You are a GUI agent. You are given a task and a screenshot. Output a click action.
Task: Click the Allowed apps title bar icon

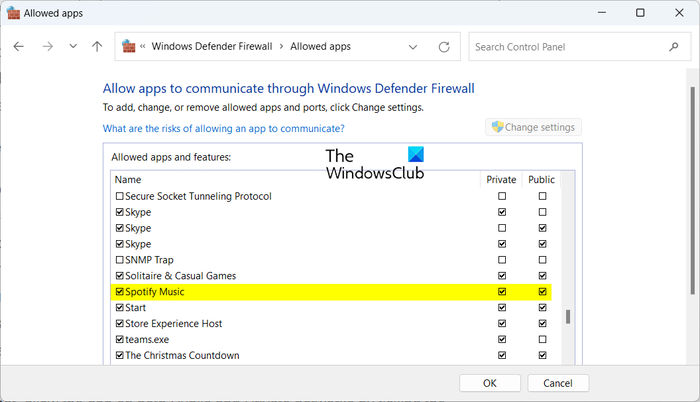(x=14, y=13)
